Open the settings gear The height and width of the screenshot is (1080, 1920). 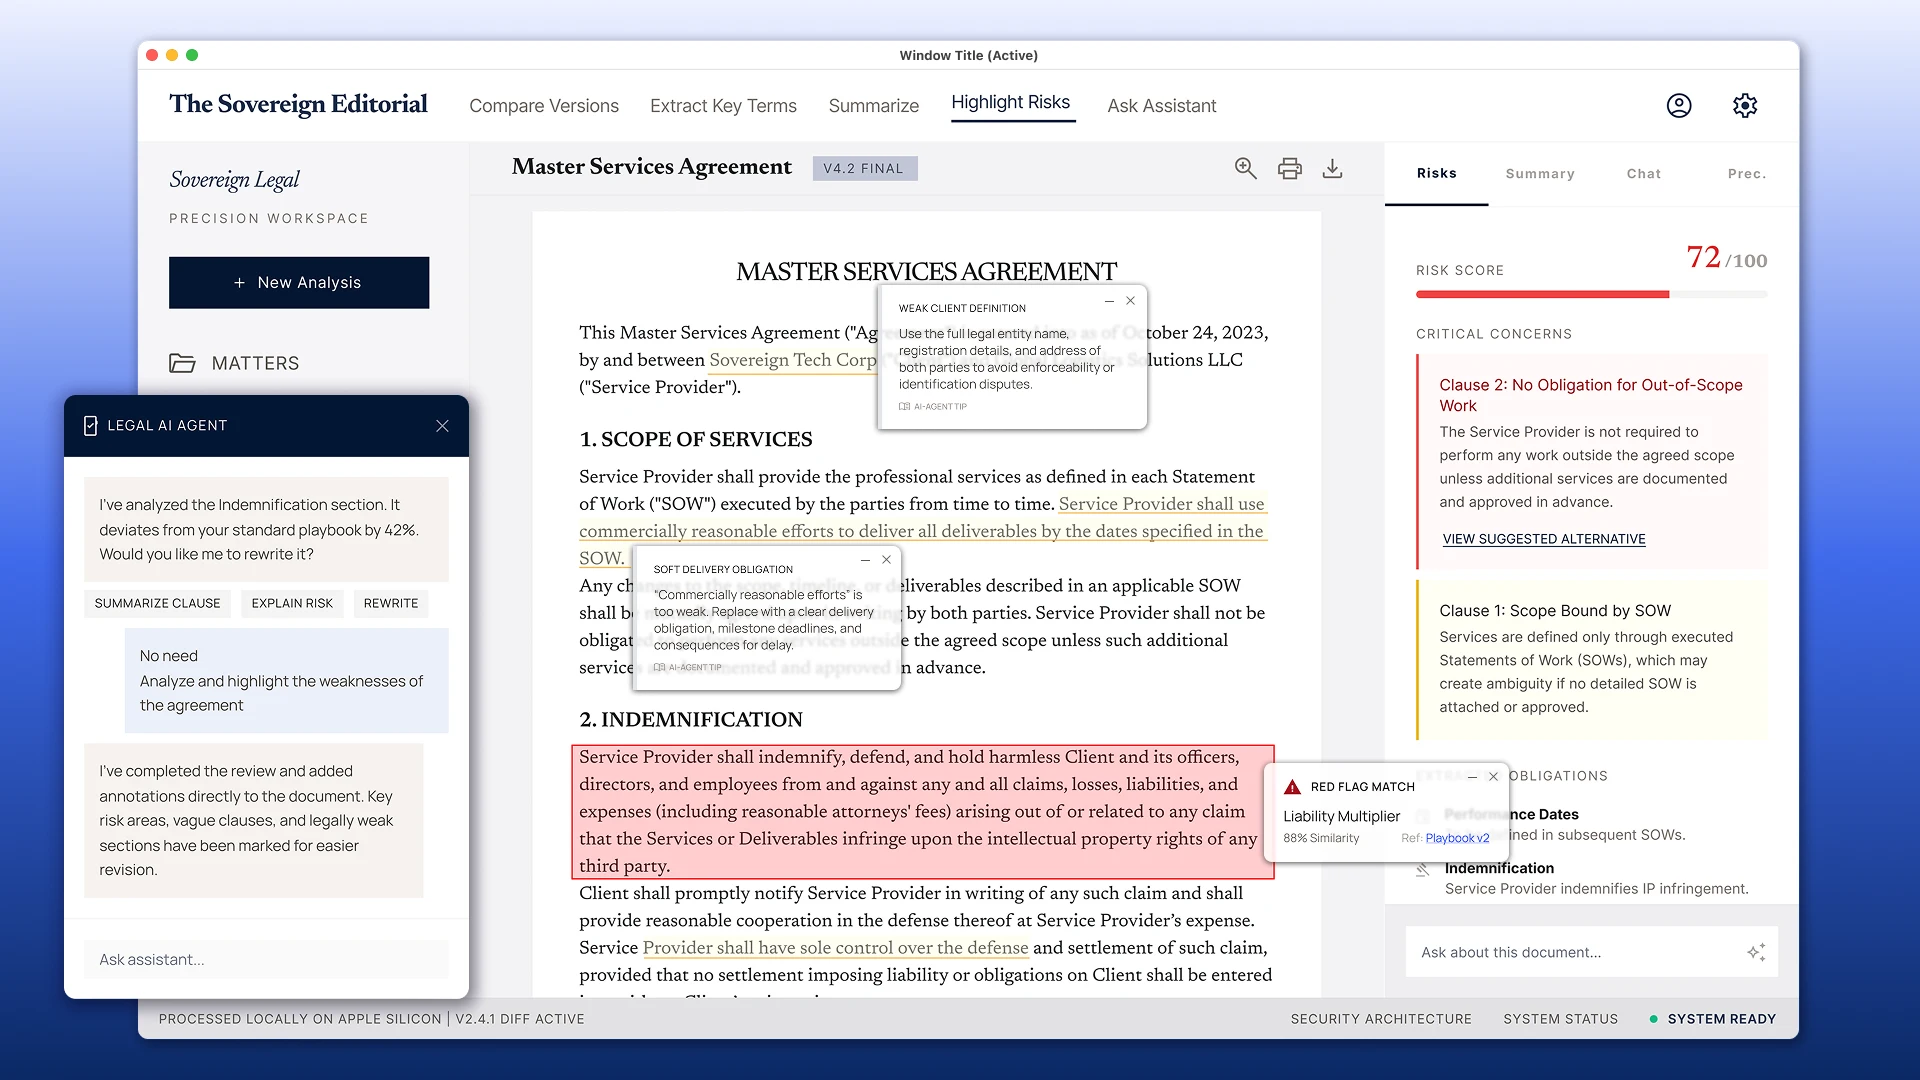click(1745, 105)
